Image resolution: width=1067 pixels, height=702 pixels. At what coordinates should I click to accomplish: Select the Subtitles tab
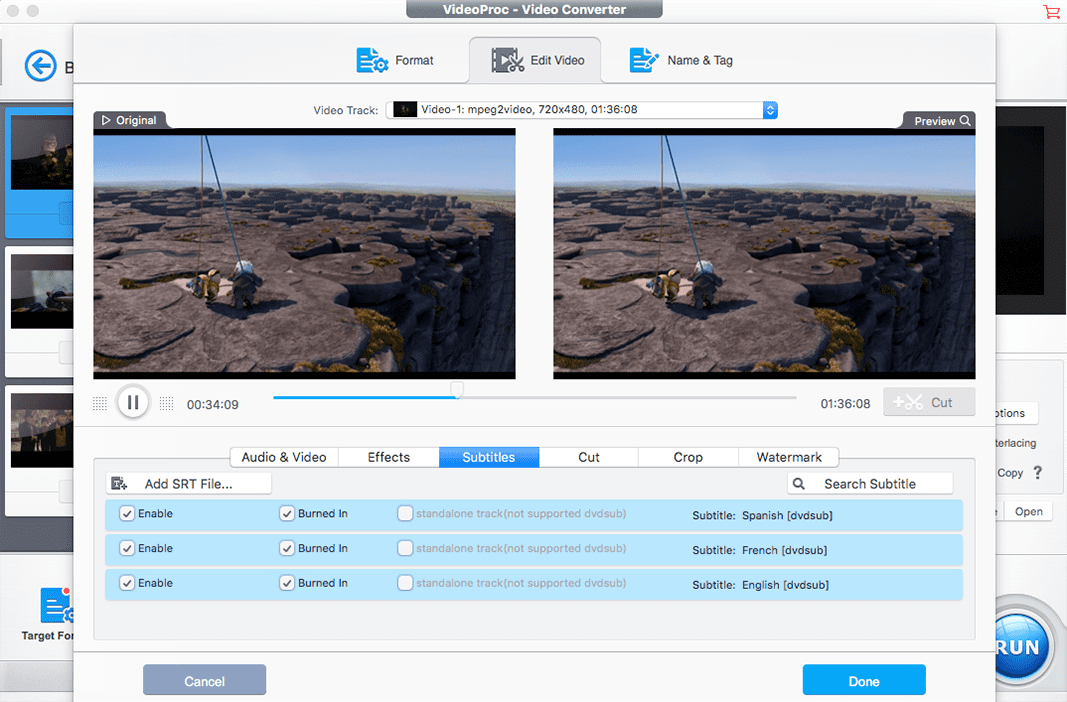click(x=489, y=457)
